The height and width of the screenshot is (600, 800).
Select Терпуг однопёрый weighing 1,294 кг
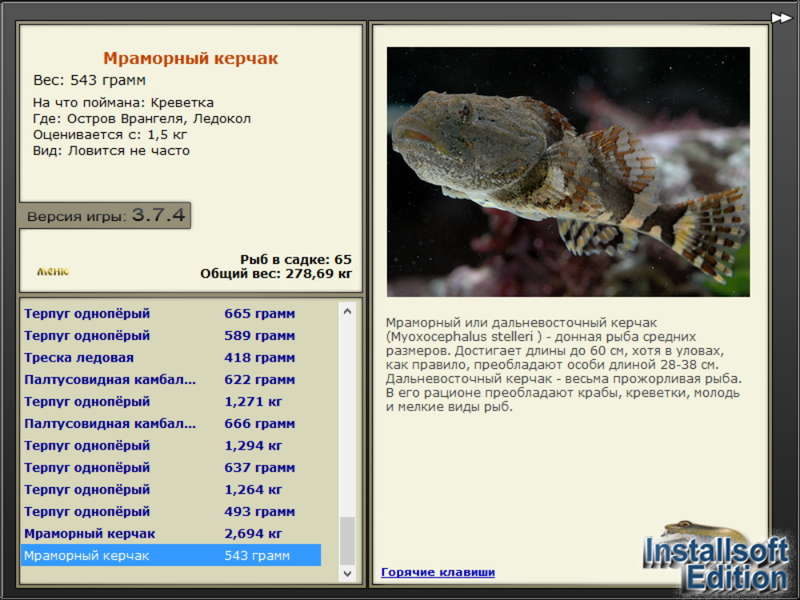[170, 446]
